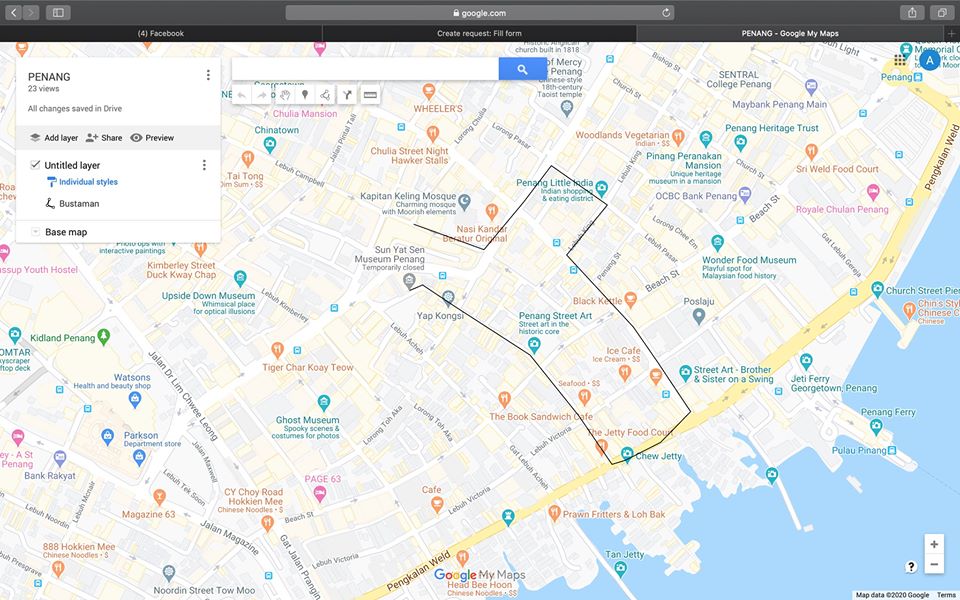The width and height of the screenshot is (960, 600).
Task: Activate the Draw a line tool
Action: [x=325, y=95]
